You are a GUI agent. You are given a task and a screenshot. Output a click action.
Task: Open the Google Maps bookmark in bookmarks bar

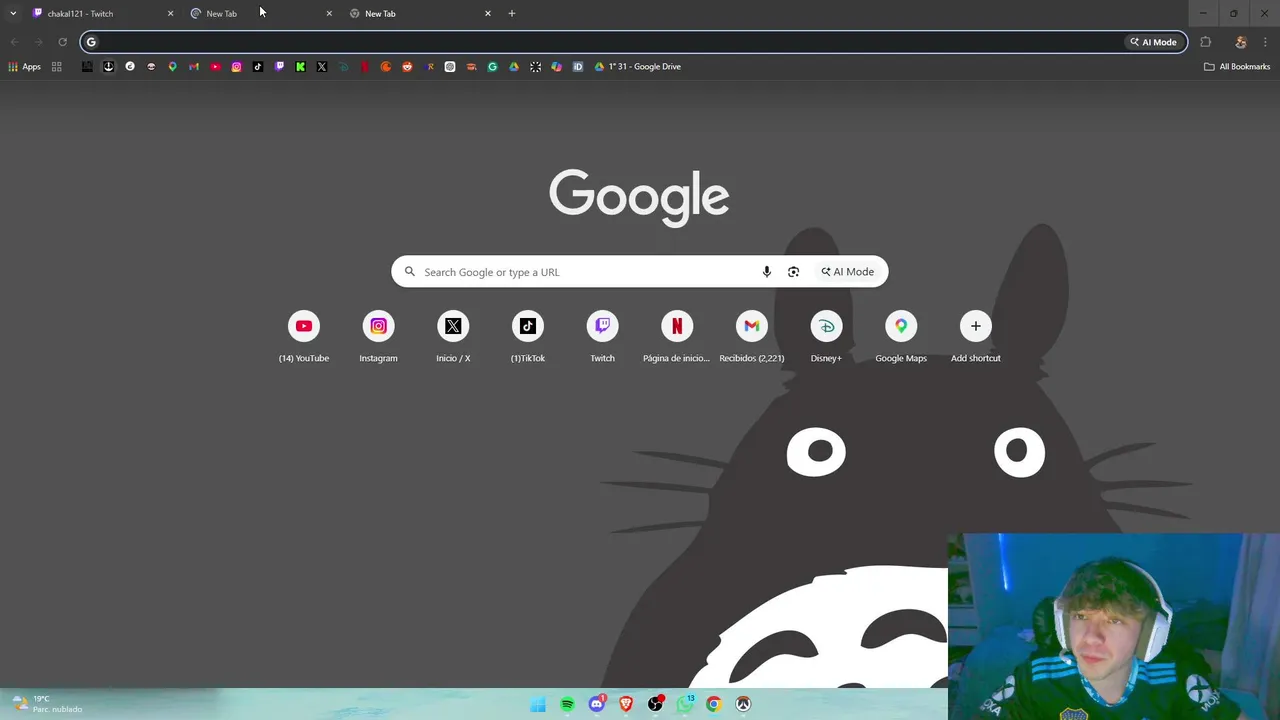point(172,67)
